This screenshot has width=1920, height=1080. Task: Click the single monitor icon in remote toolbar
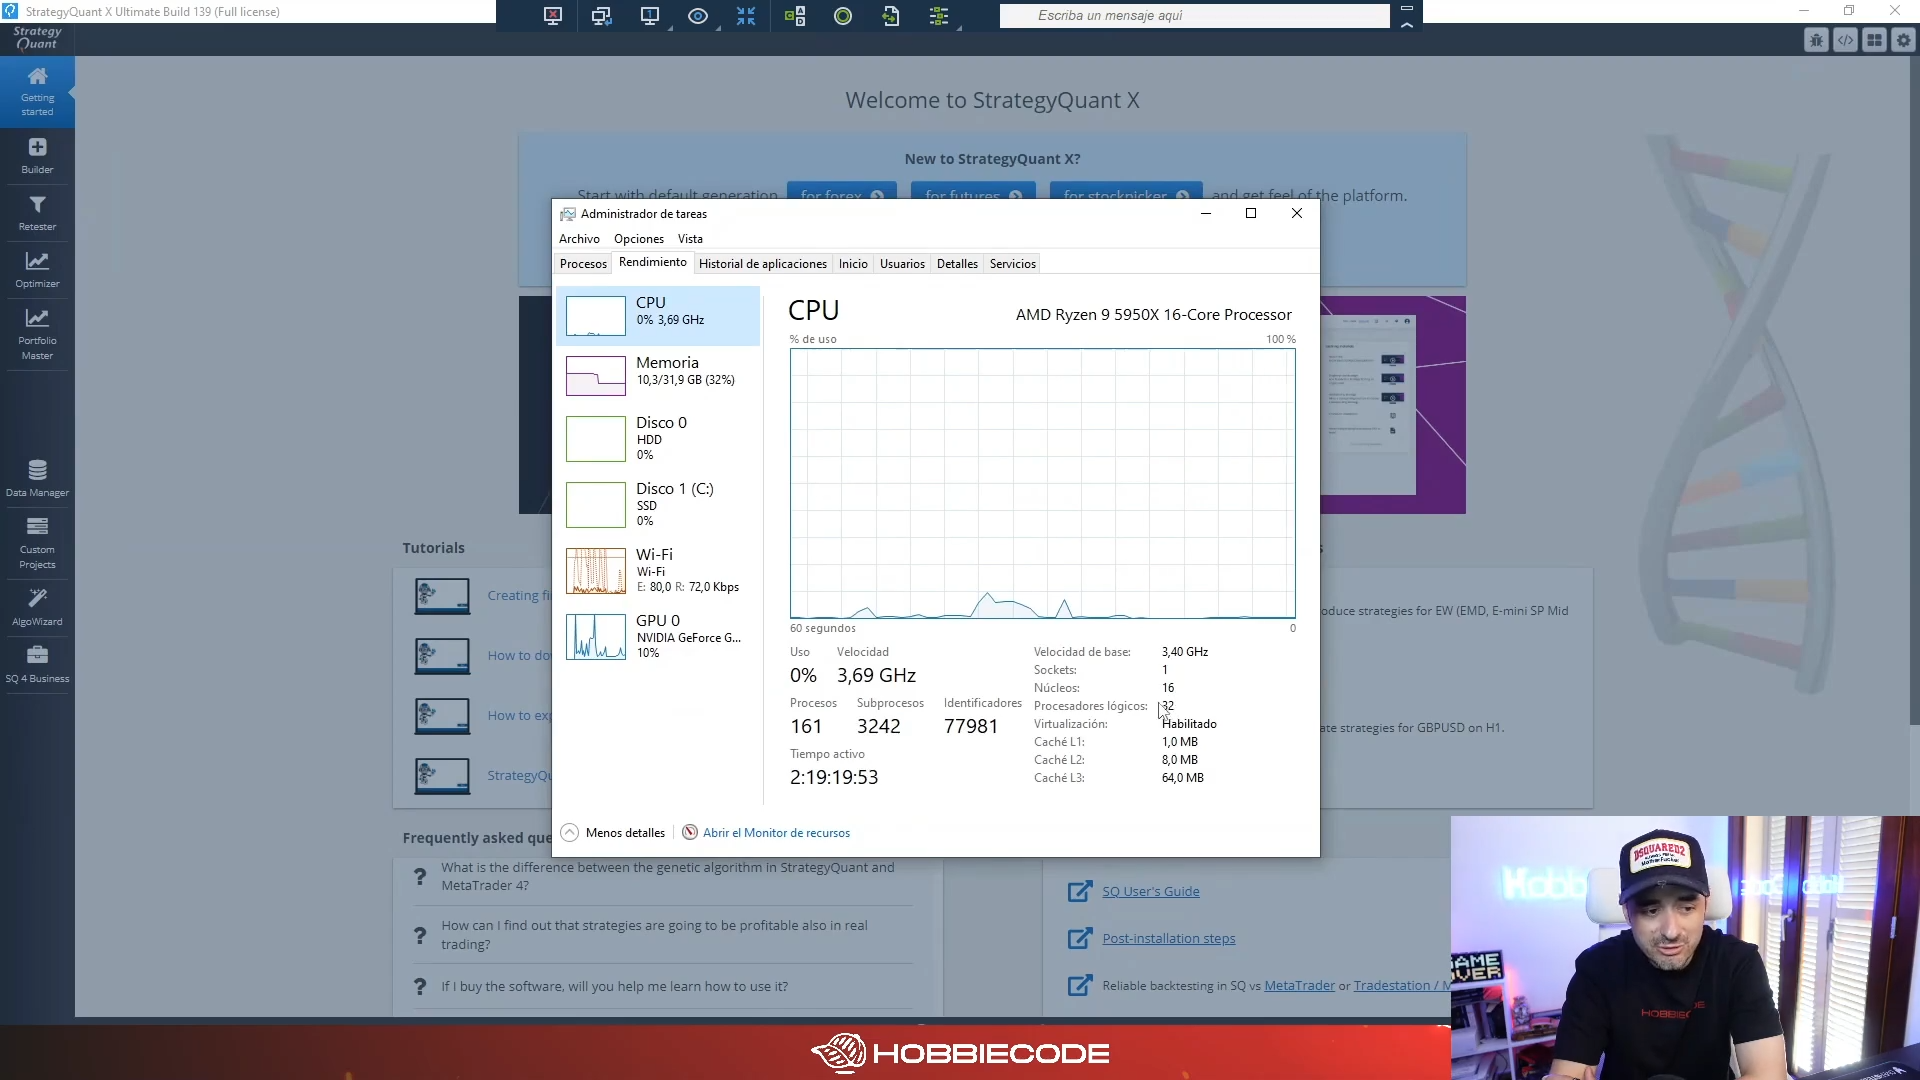(x=650, y=16)
